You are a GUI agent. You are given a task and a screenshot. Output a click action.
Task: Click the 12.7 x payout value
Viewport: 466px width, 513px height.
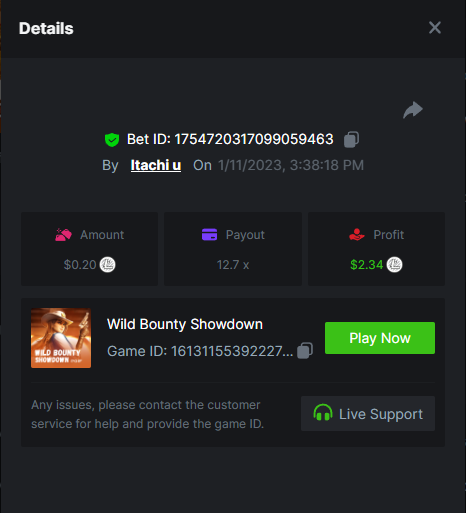(x=233, y=265)
